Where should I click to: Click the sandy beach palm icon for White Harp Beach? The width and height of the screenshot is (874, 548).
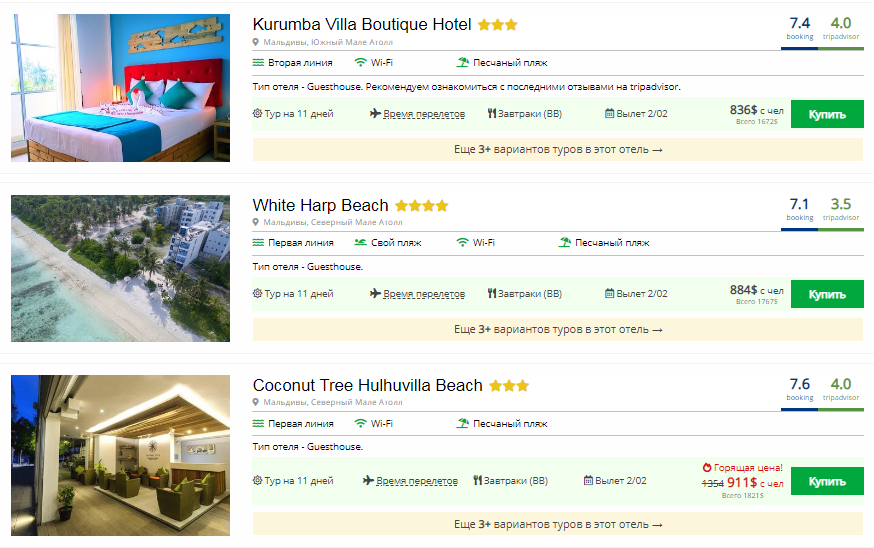tap(565, 242)
